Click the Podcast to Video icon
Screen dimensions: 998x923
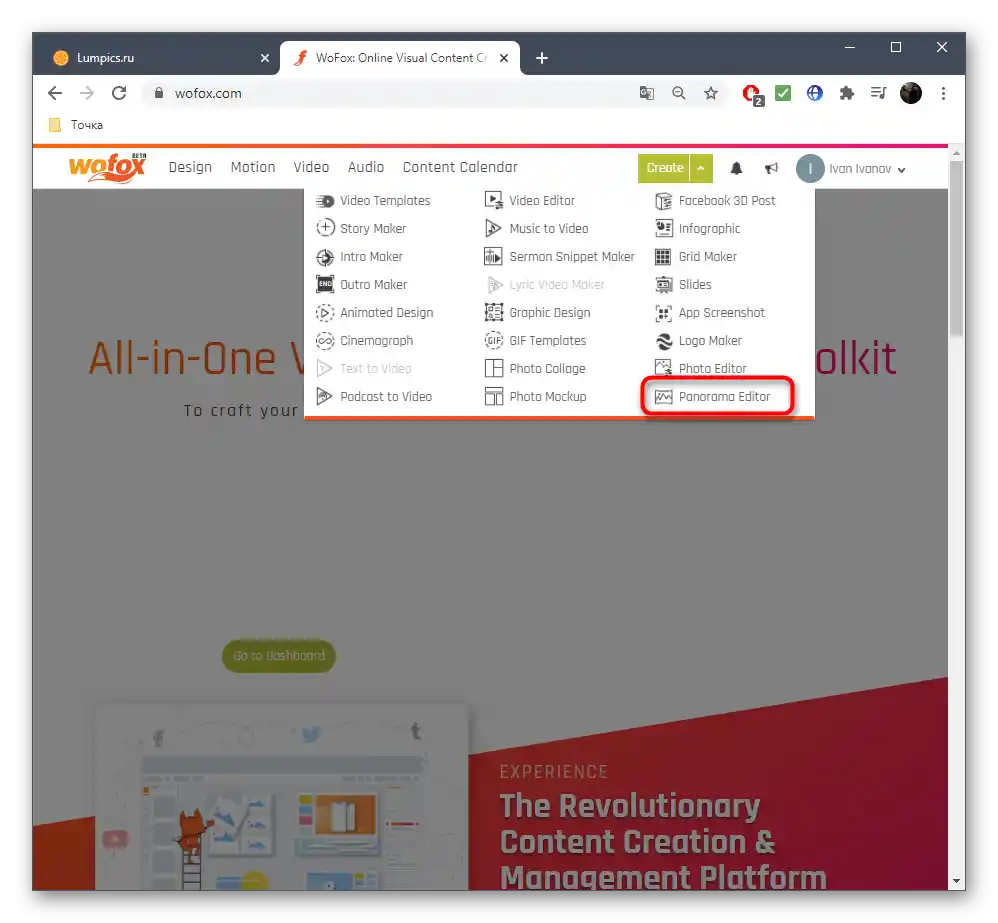(x=325, y=397)
